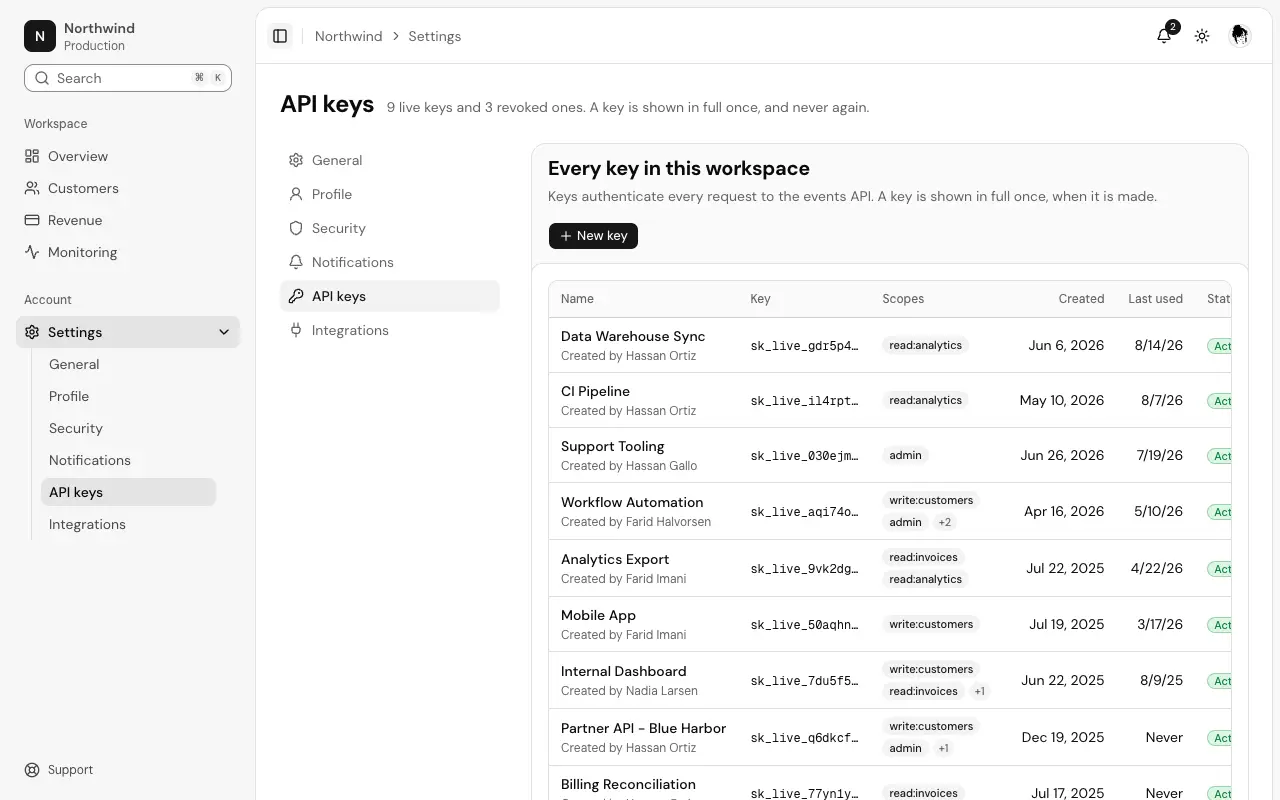The image size is (1280, 800).
Task: Go to Customers page
Action: (x=128, y=188)
